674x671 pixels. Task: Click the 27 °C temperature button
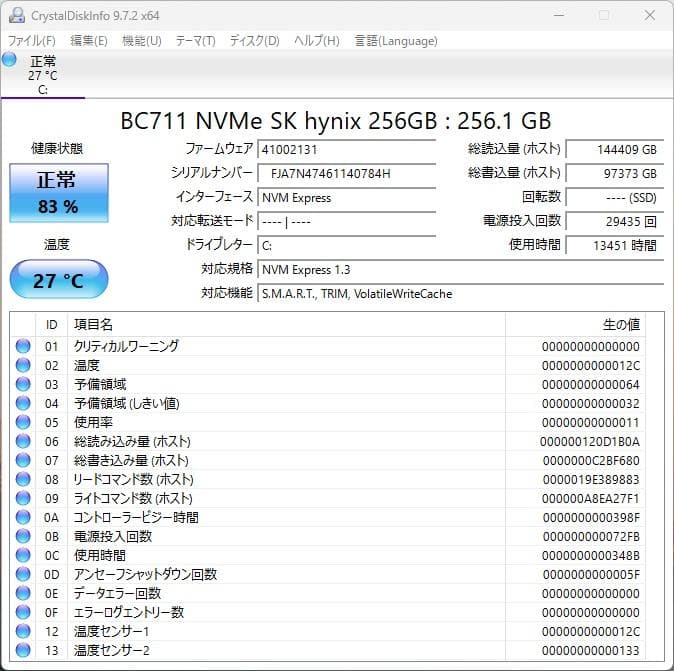point(59,279)
